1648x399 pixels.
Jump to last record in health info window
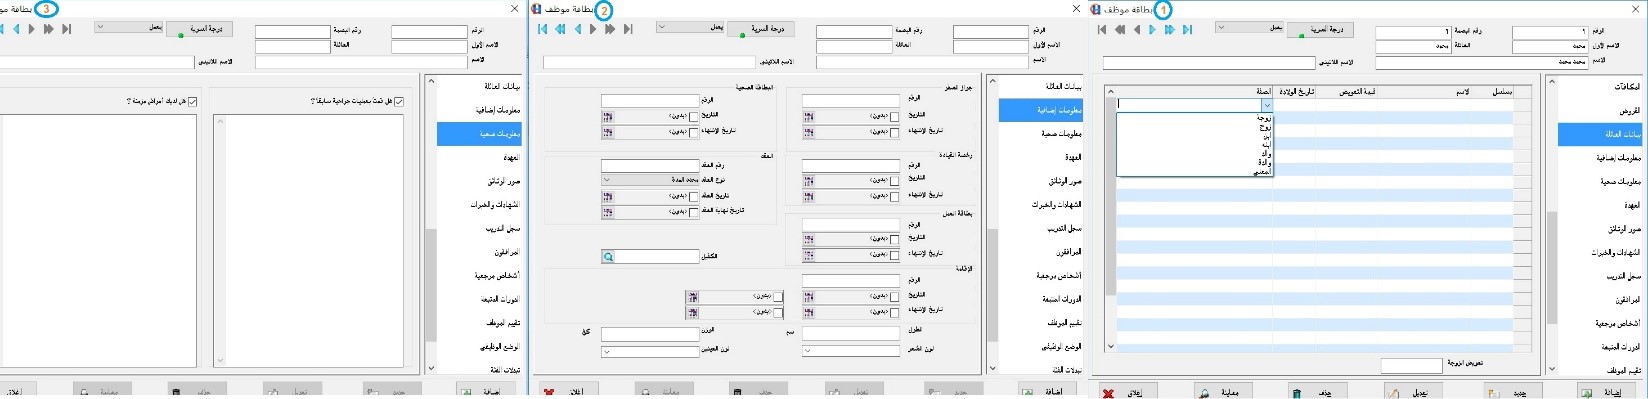67,30
